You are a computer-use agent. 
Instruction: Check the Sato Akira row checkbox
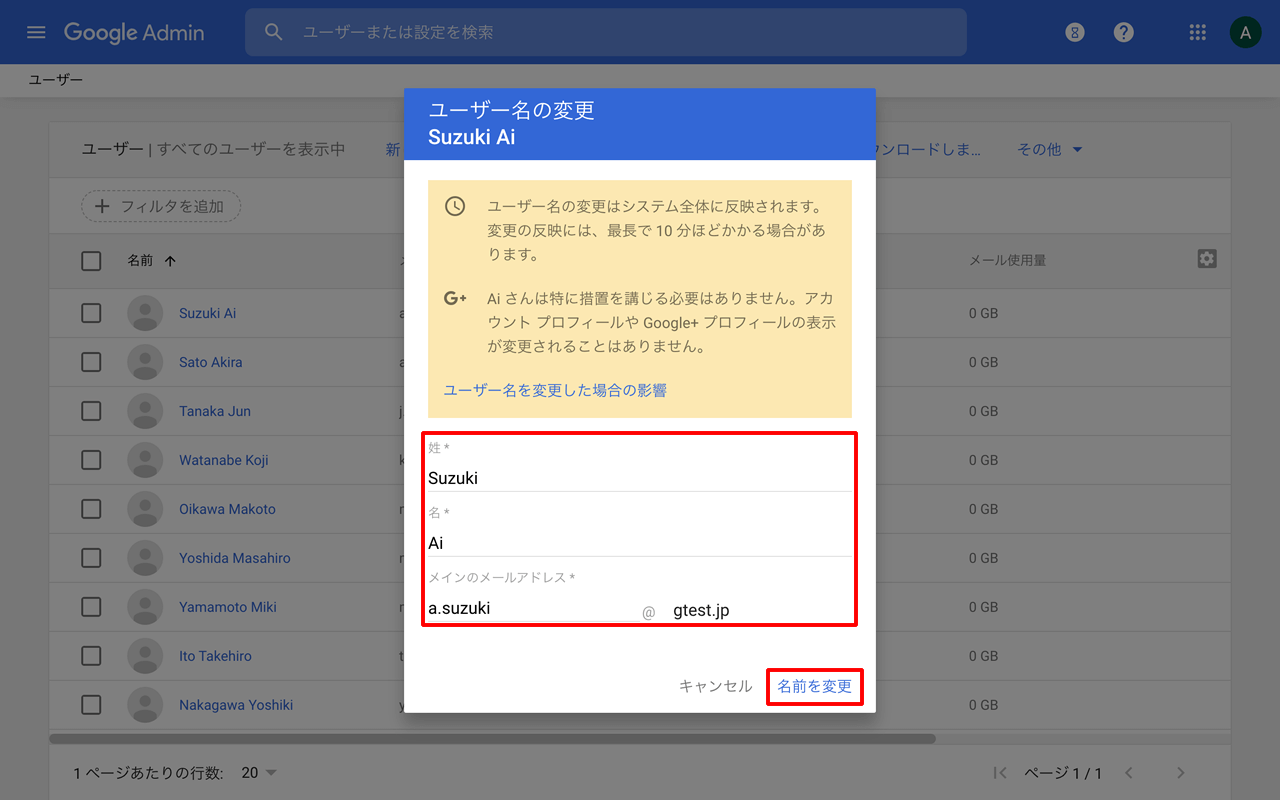(91, 362)
